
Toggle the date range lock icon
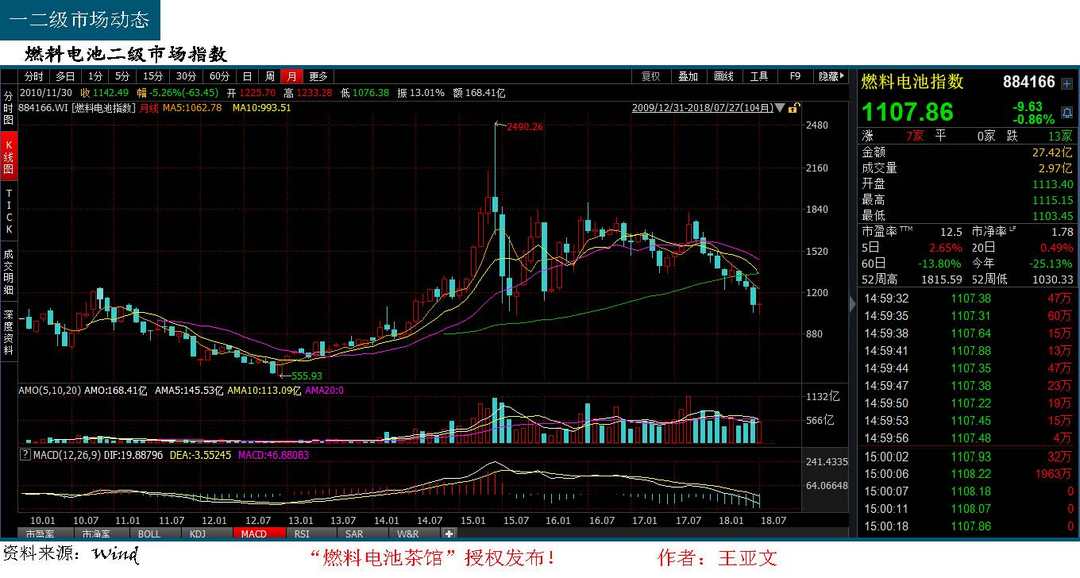point(793,108)
